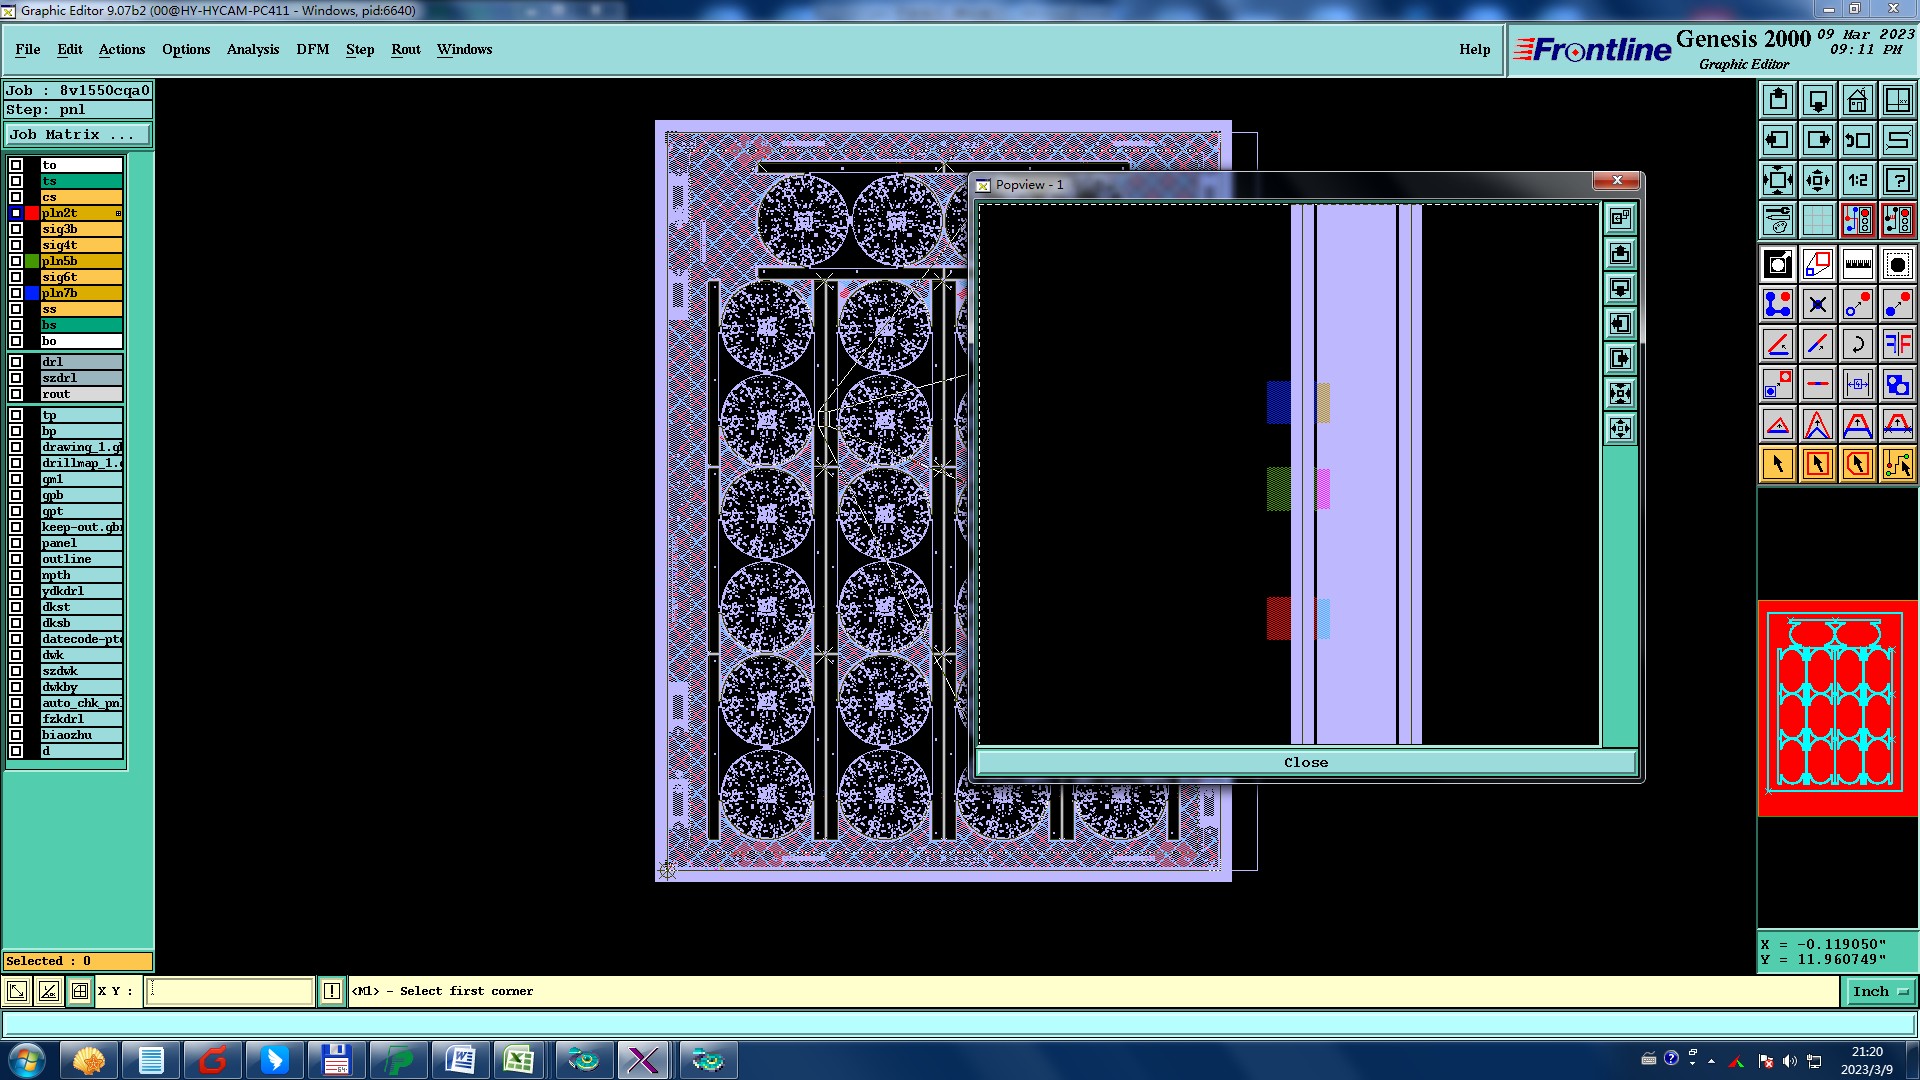This screenshot has width=1920, height=1080.
Task: Open the DFM menu
Action: click(x=312, y=49)
